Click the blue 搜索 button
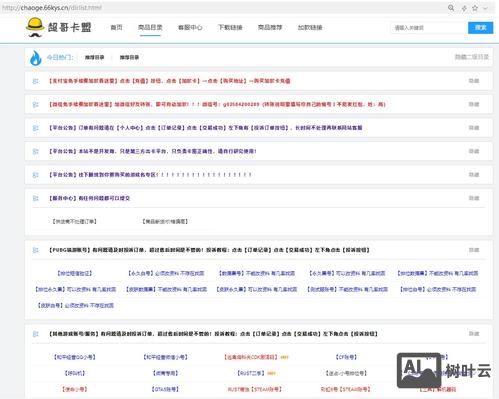499x399 pixels. 480,28
